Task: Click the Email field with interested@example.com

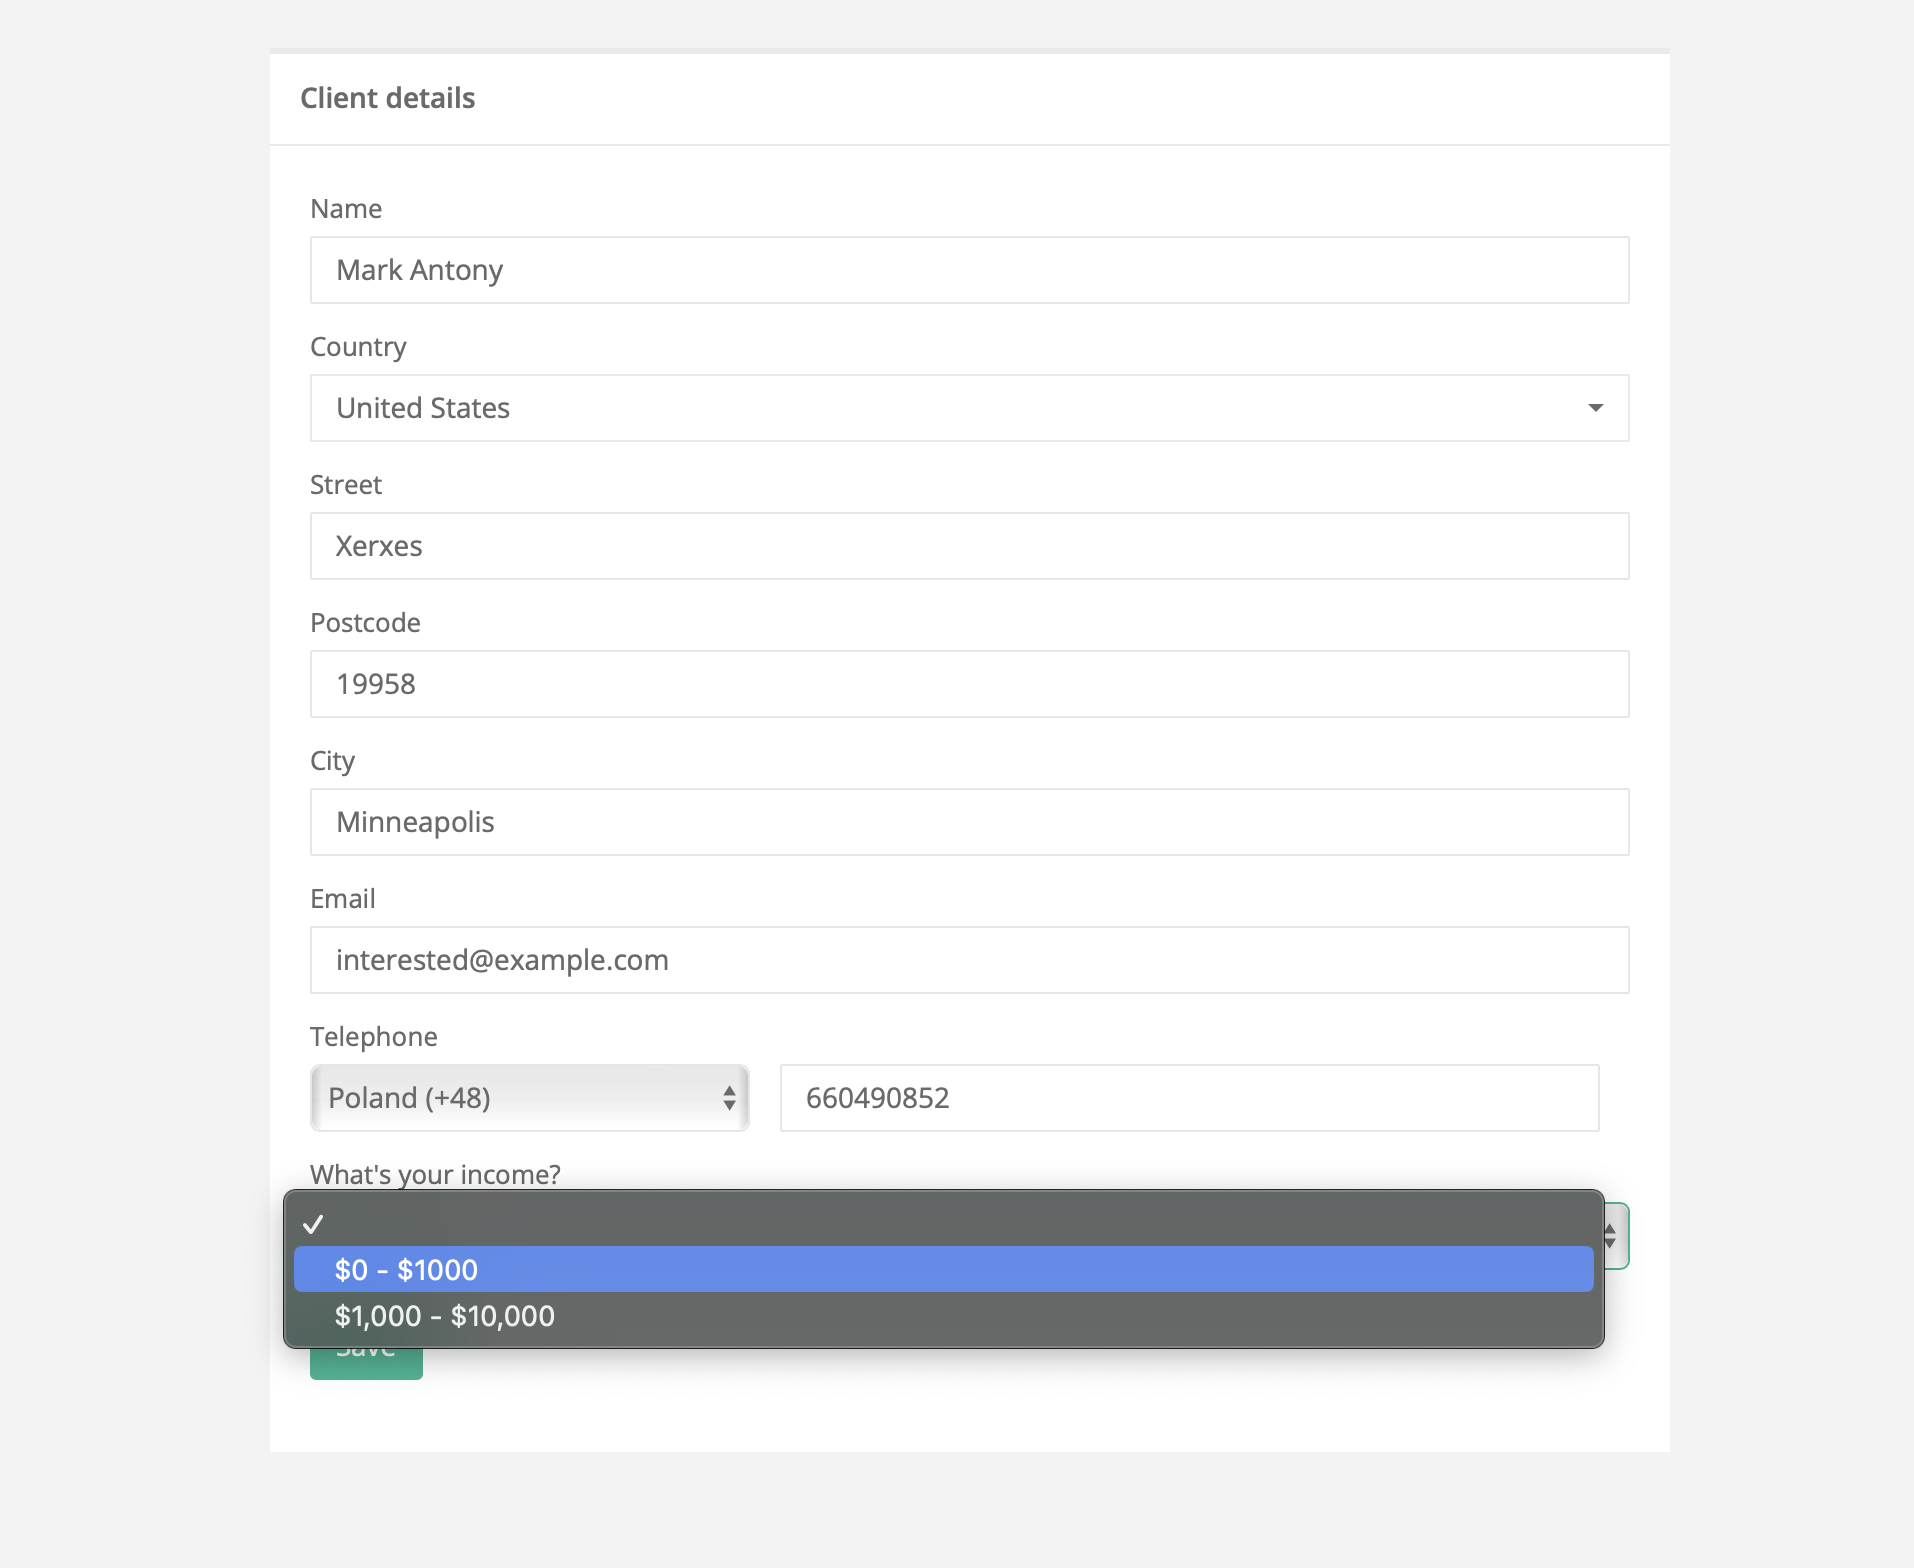Action: (x=968, y=960)
